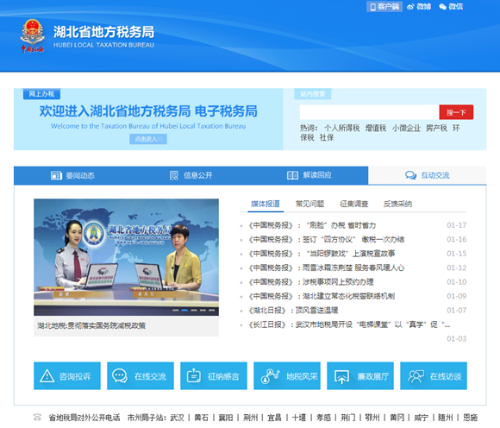Viewport: 500px width, 428px height.
Task: Switch to the 信息公开 tab
Action: [x=191, y=175]
